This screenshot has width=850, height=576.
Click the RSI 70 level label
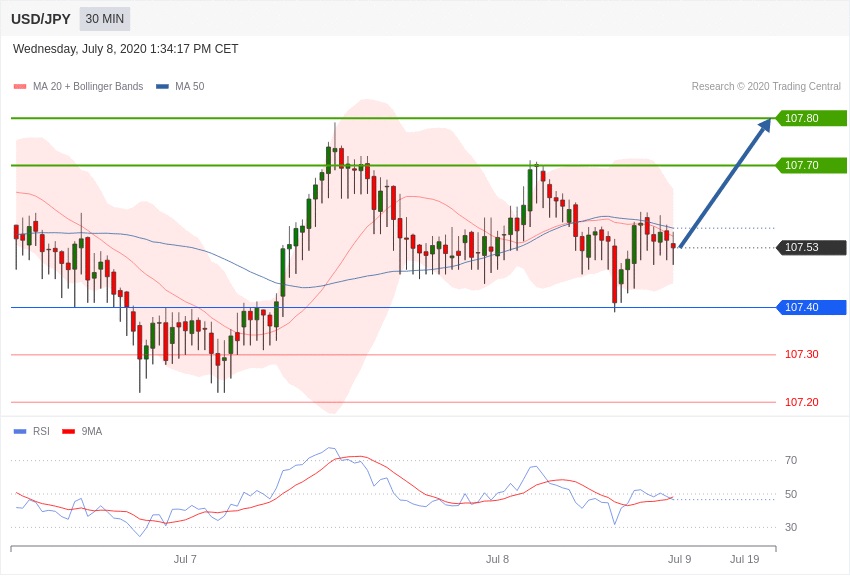[791, 460]
